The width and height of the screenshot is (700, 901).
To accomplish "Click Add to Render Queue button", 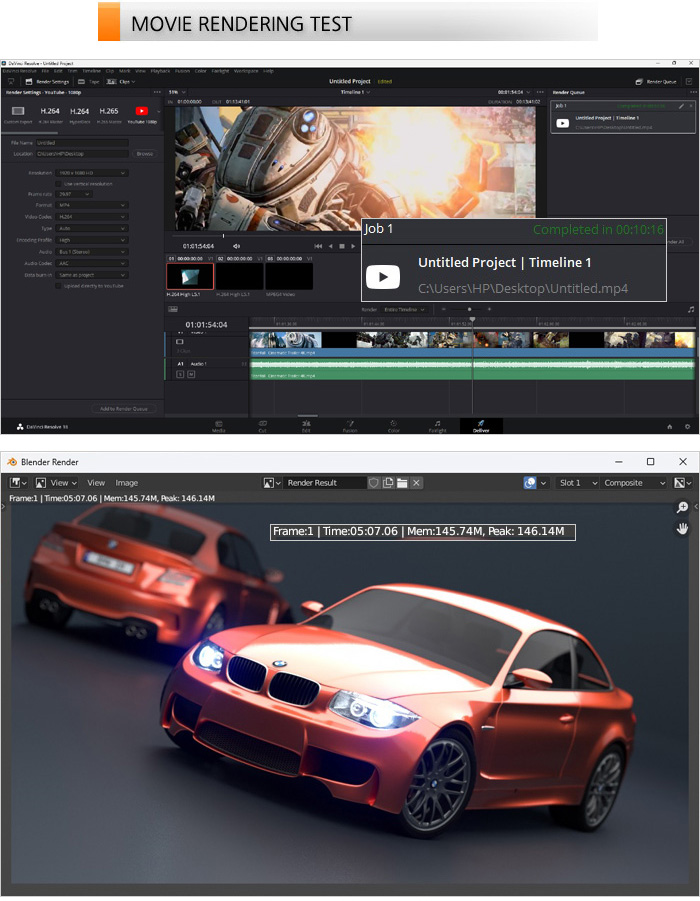I will coord(124,409).
